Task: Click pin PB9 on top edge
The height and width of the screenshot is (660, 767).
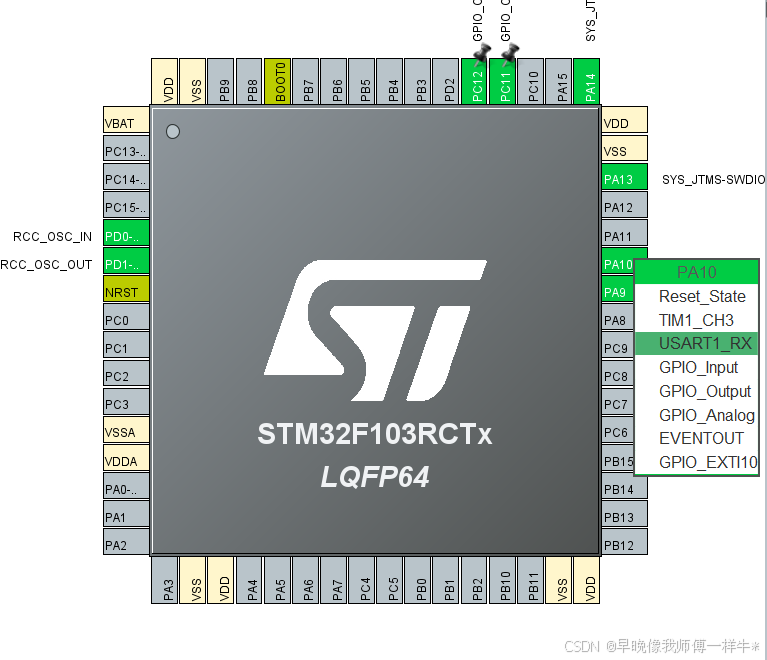Action: (x=221, y=81)
